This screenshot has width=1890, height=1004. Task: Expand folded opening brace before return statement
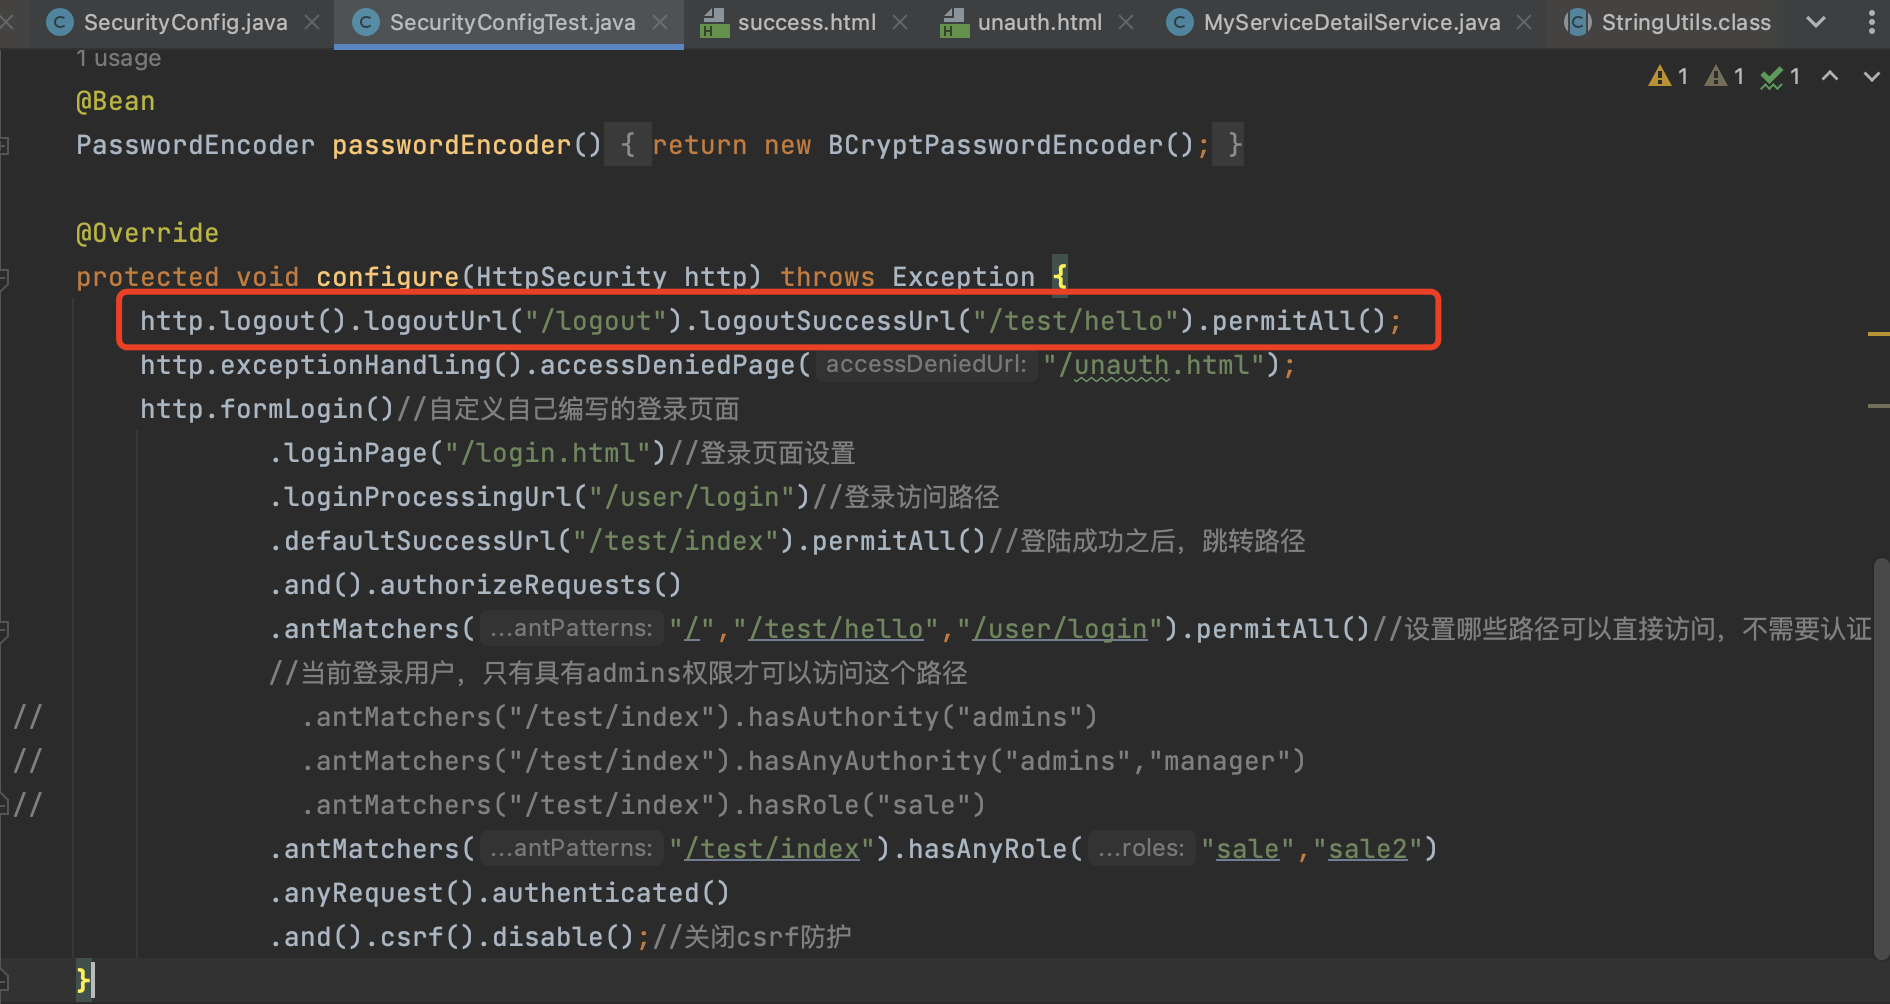point(627,145)
